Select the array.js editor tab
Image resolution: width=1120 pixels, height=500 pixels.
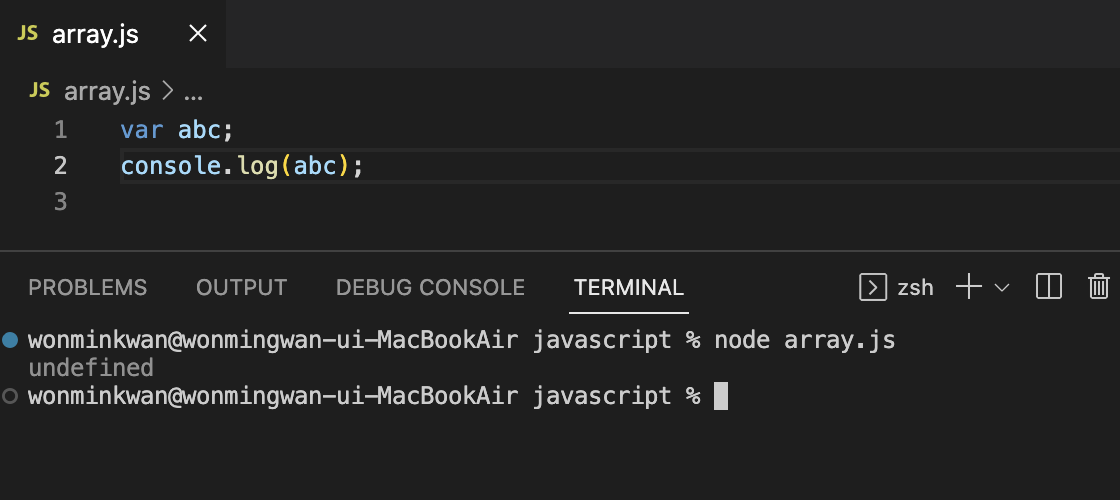[95, 34]
